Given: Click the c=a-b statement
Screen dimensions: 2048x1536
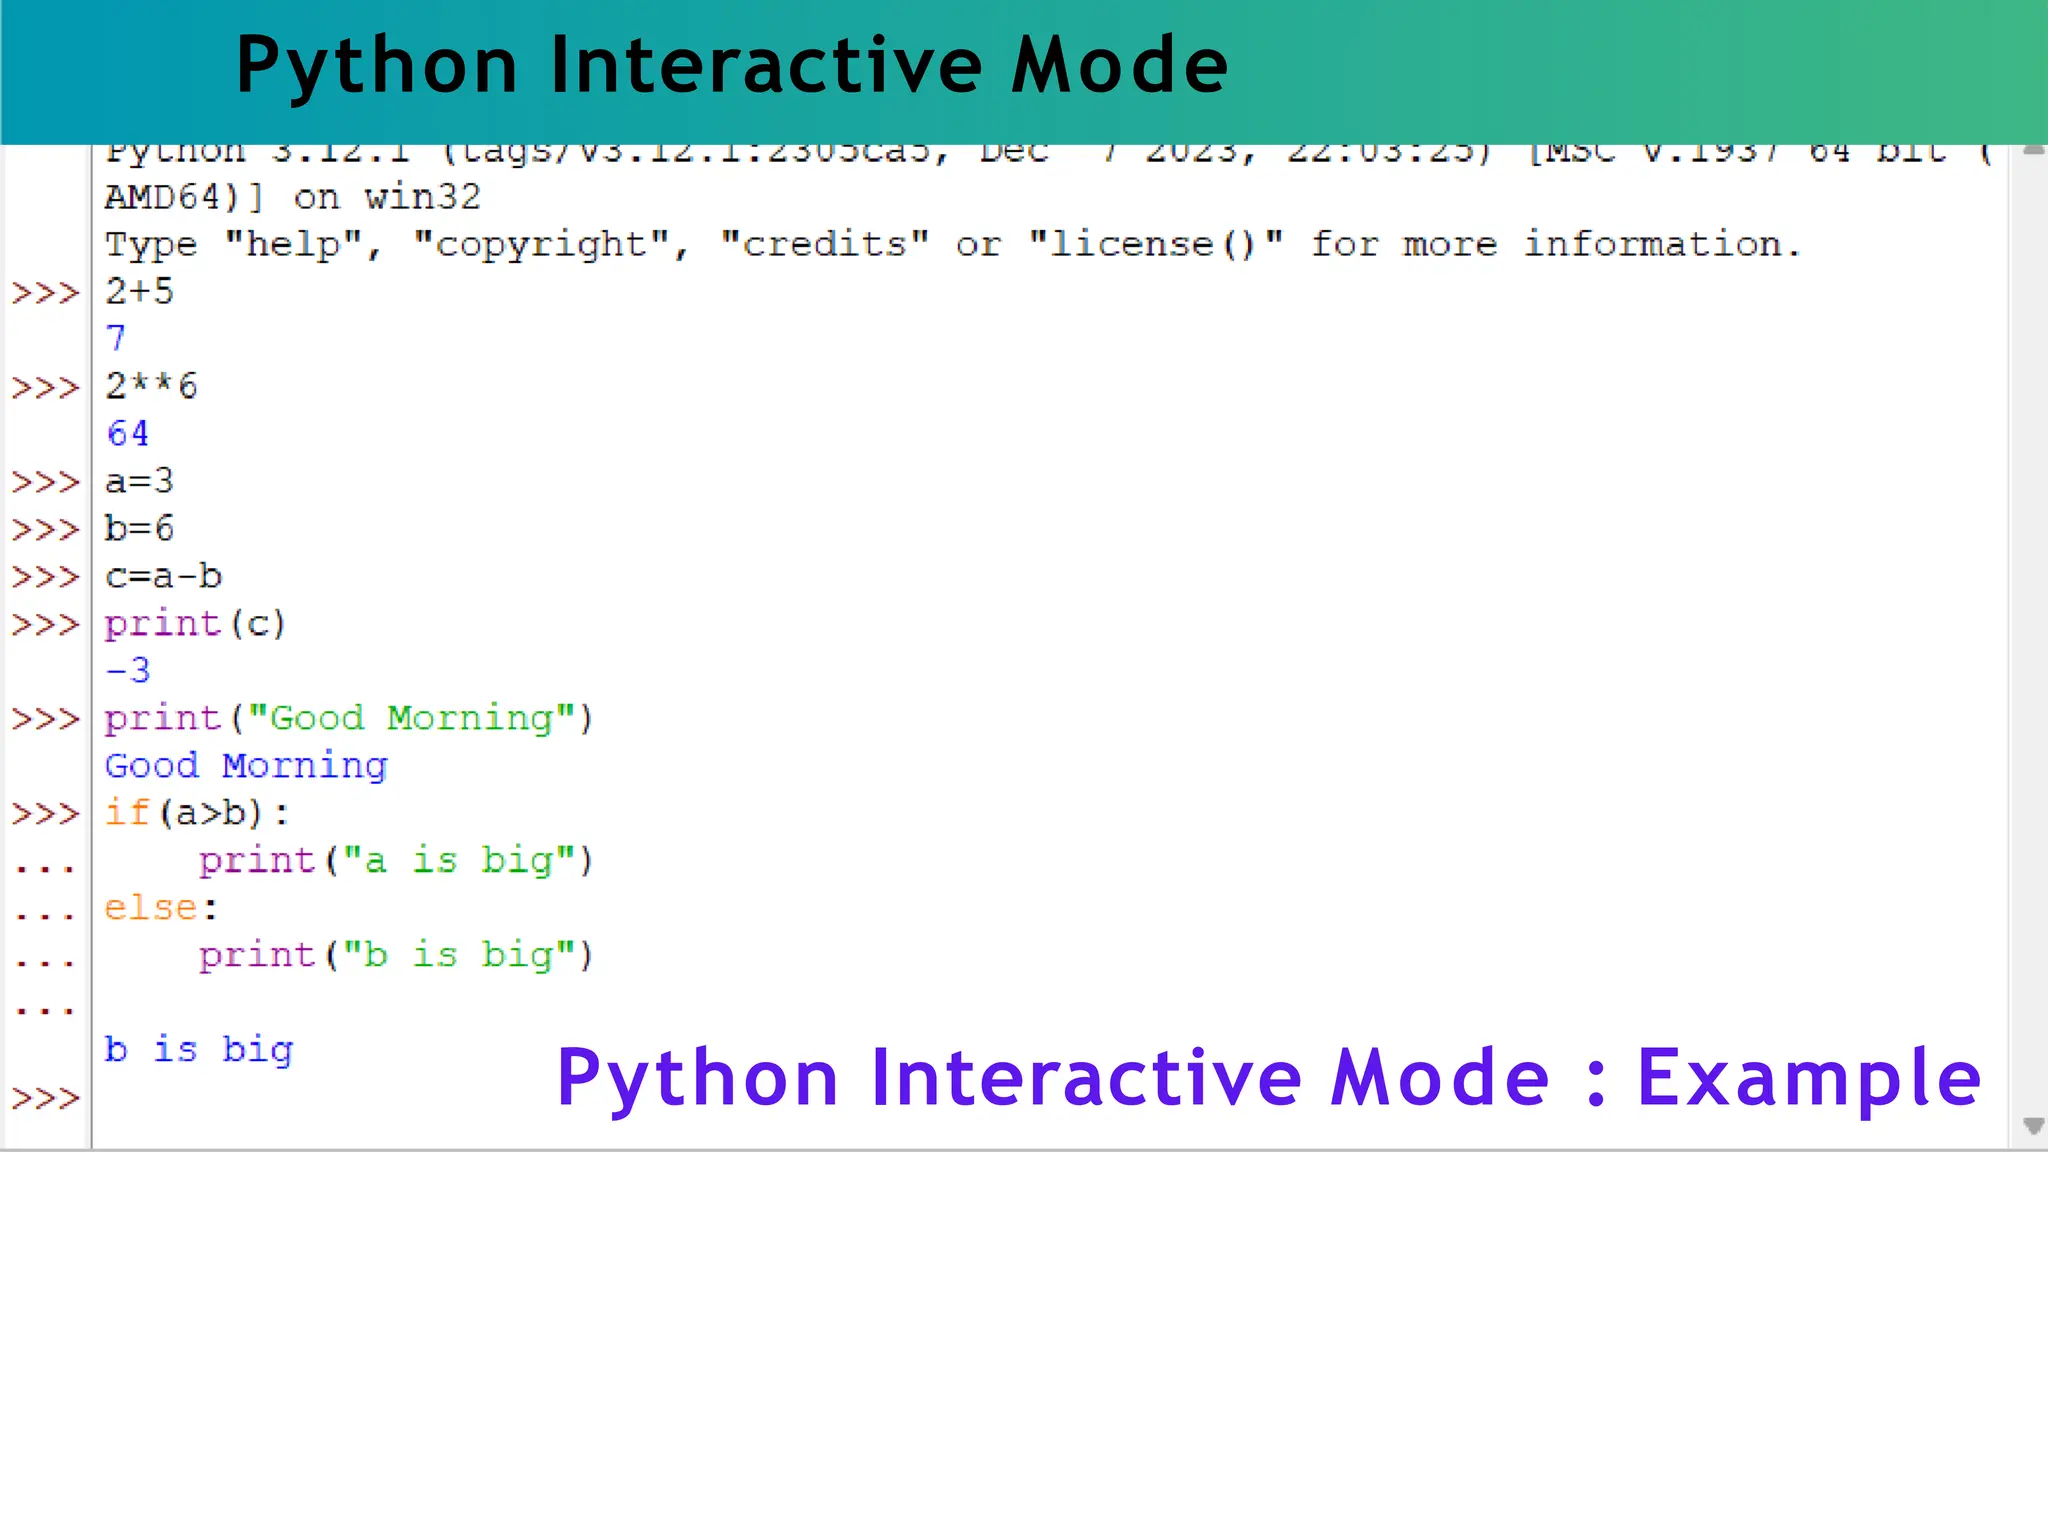Looking at the screenshot, I should coord(164,576).
